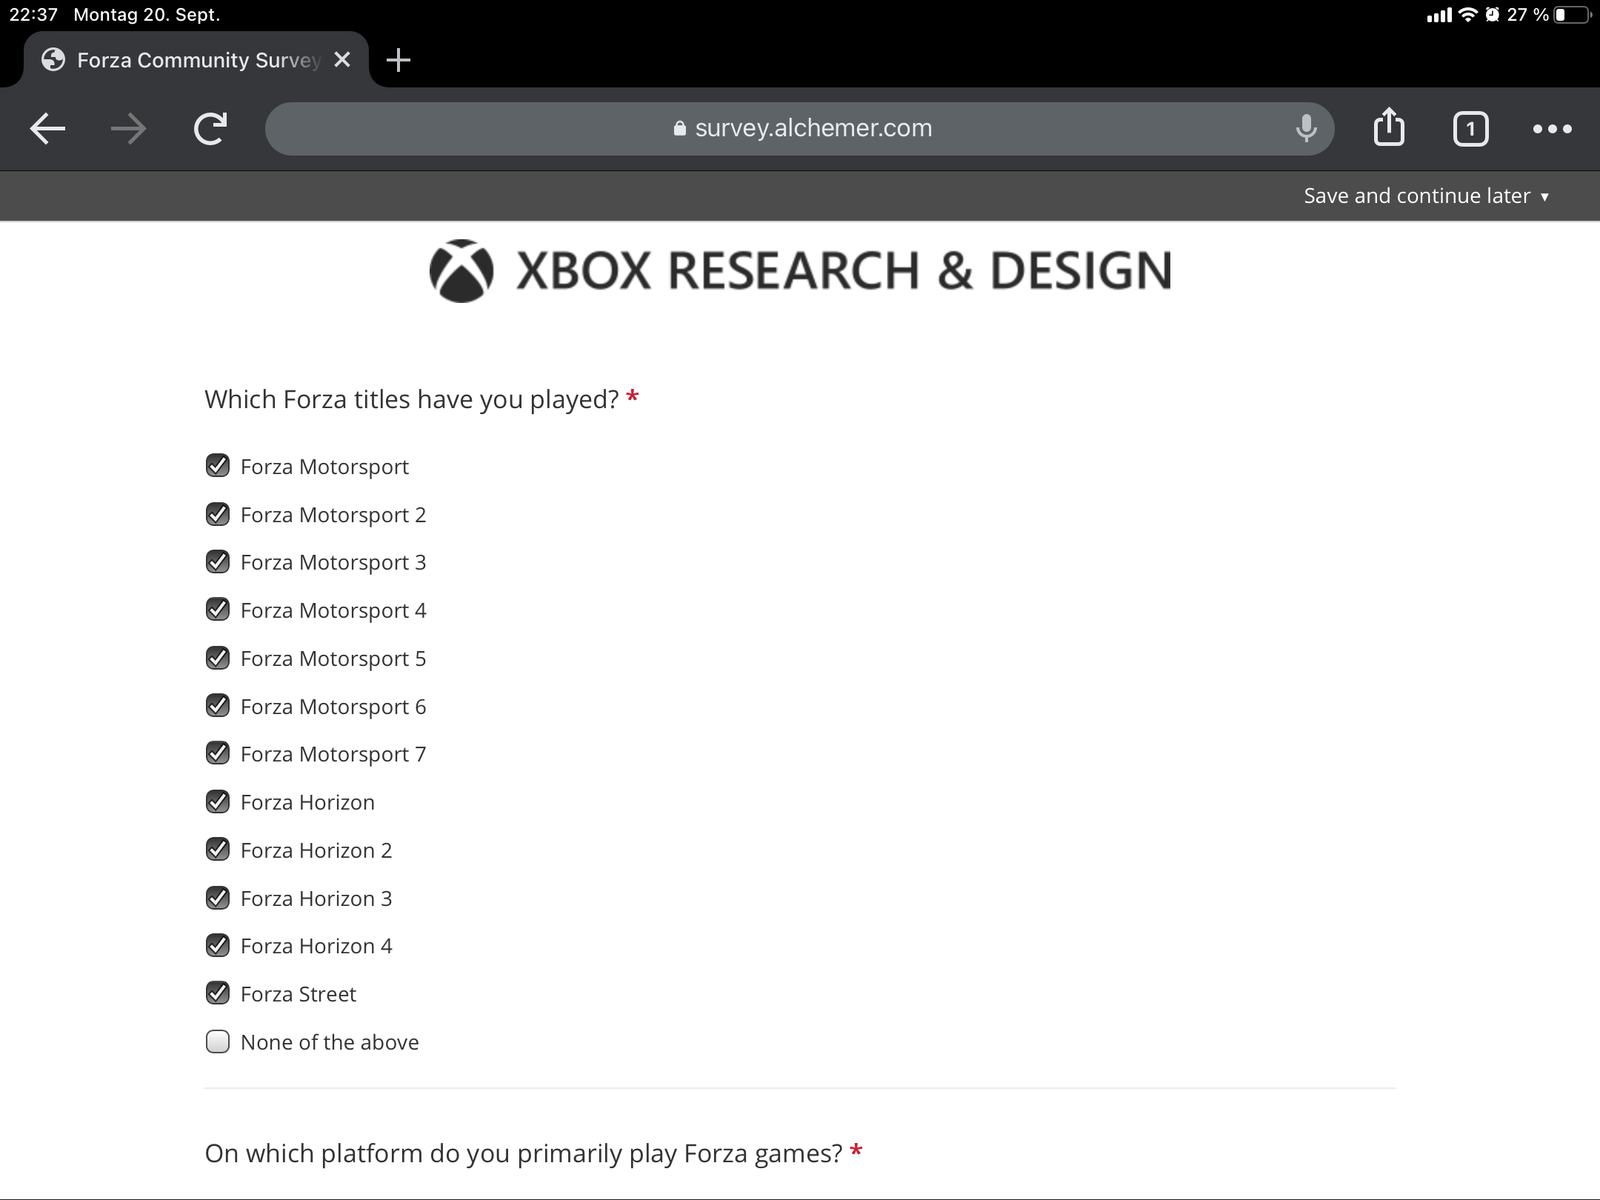Uncheck Forza Motorsport 3
Image resolution: width=1600 pixels, height=1200 pixels.
click(x=217, y=562)
